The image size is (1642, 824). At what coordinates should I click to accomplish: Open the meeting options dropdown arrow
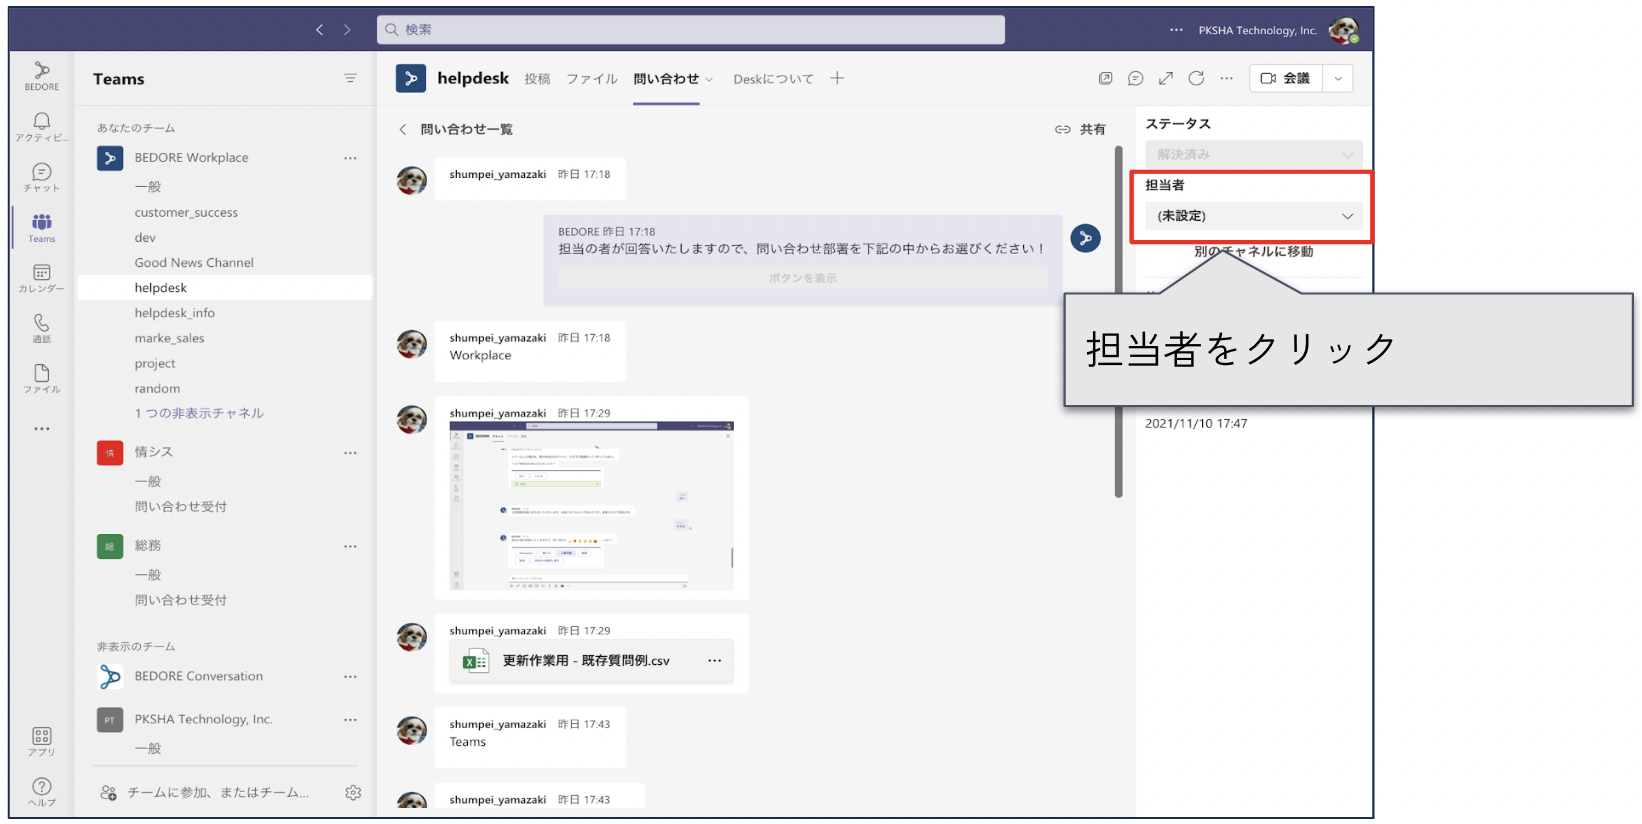coord(1338,78)
